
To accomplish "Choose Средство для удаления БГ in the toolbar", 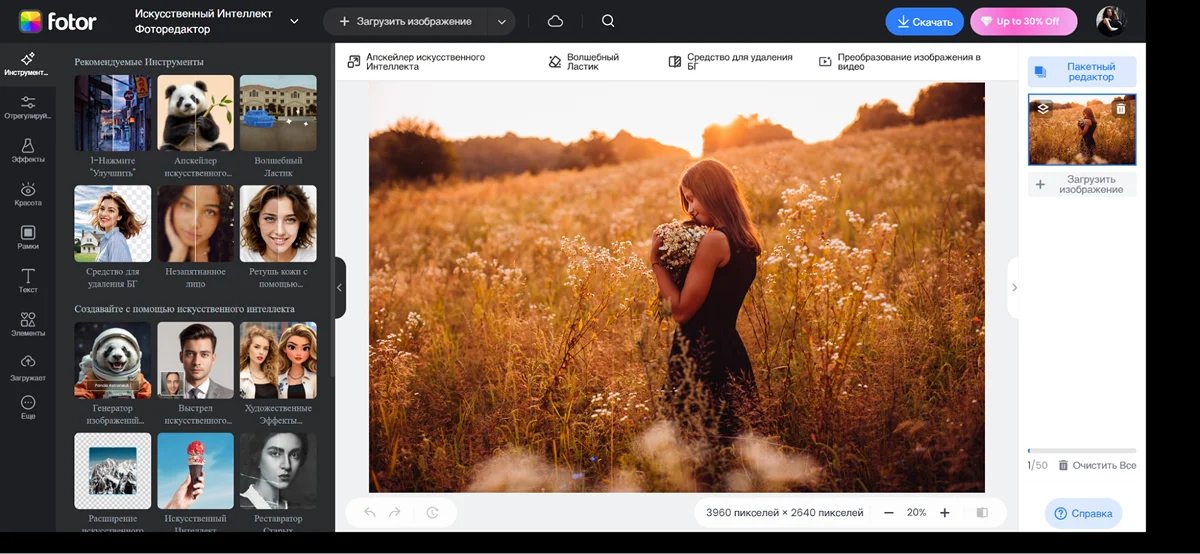I will click(730, 61).
